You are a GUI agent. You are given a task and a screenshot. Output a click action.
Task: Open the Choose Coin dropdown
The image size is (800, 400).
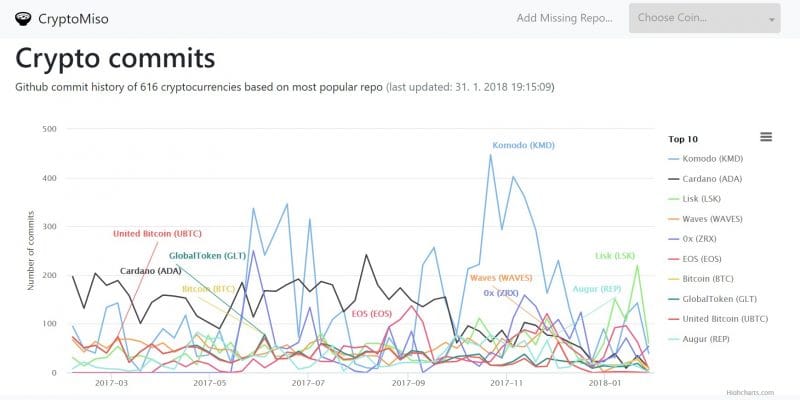click(705, 18)
